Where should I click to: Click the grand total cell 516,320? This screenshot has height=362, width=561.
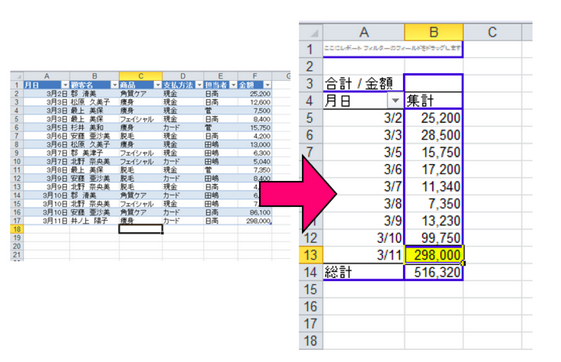[x=434, y=272]
